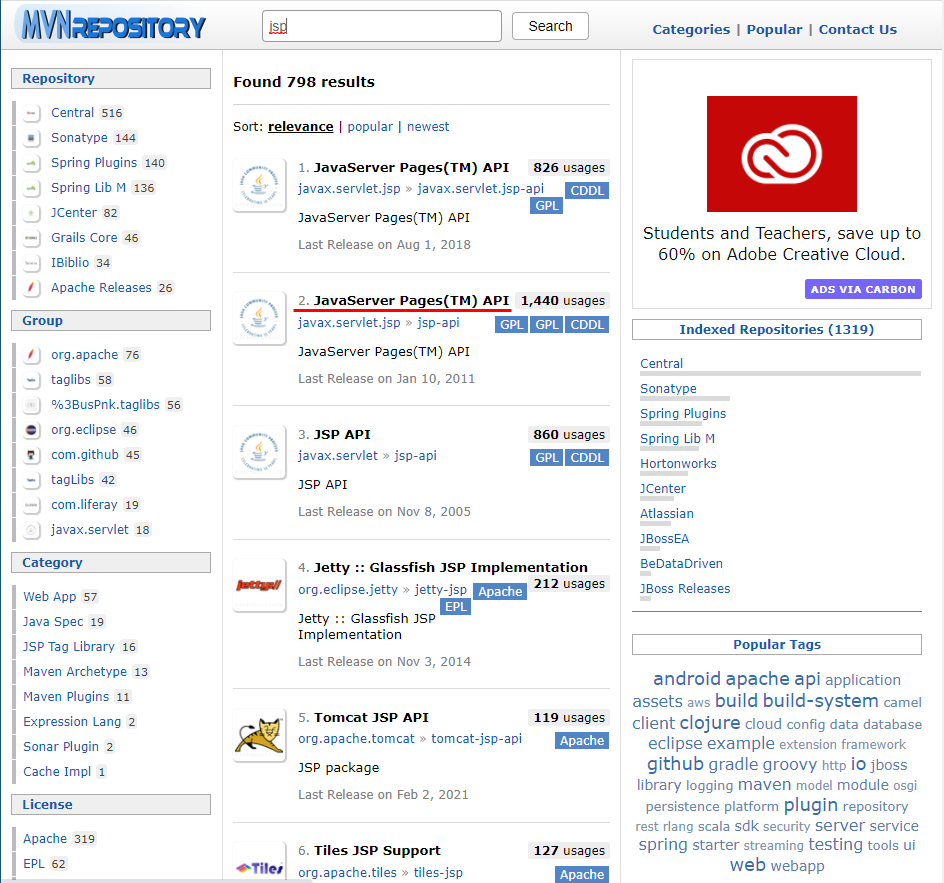The height and width of the screenshot is (883, 944).
Task: Click the ADS VIA CARBON button
Action: (x=863, y=289)
